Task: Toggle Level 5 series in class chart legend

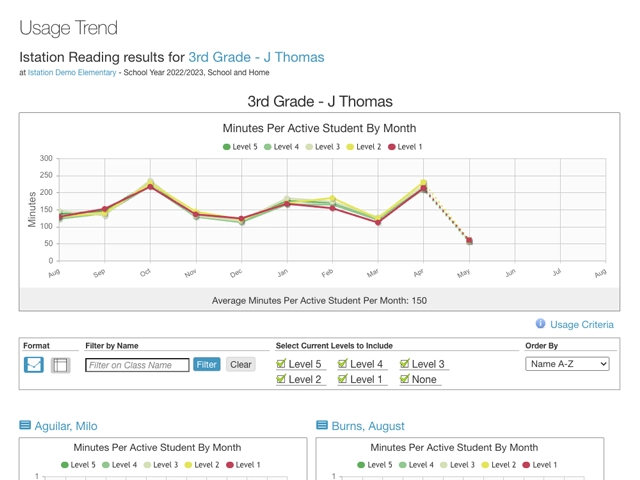Action: [x=240, y=147]
